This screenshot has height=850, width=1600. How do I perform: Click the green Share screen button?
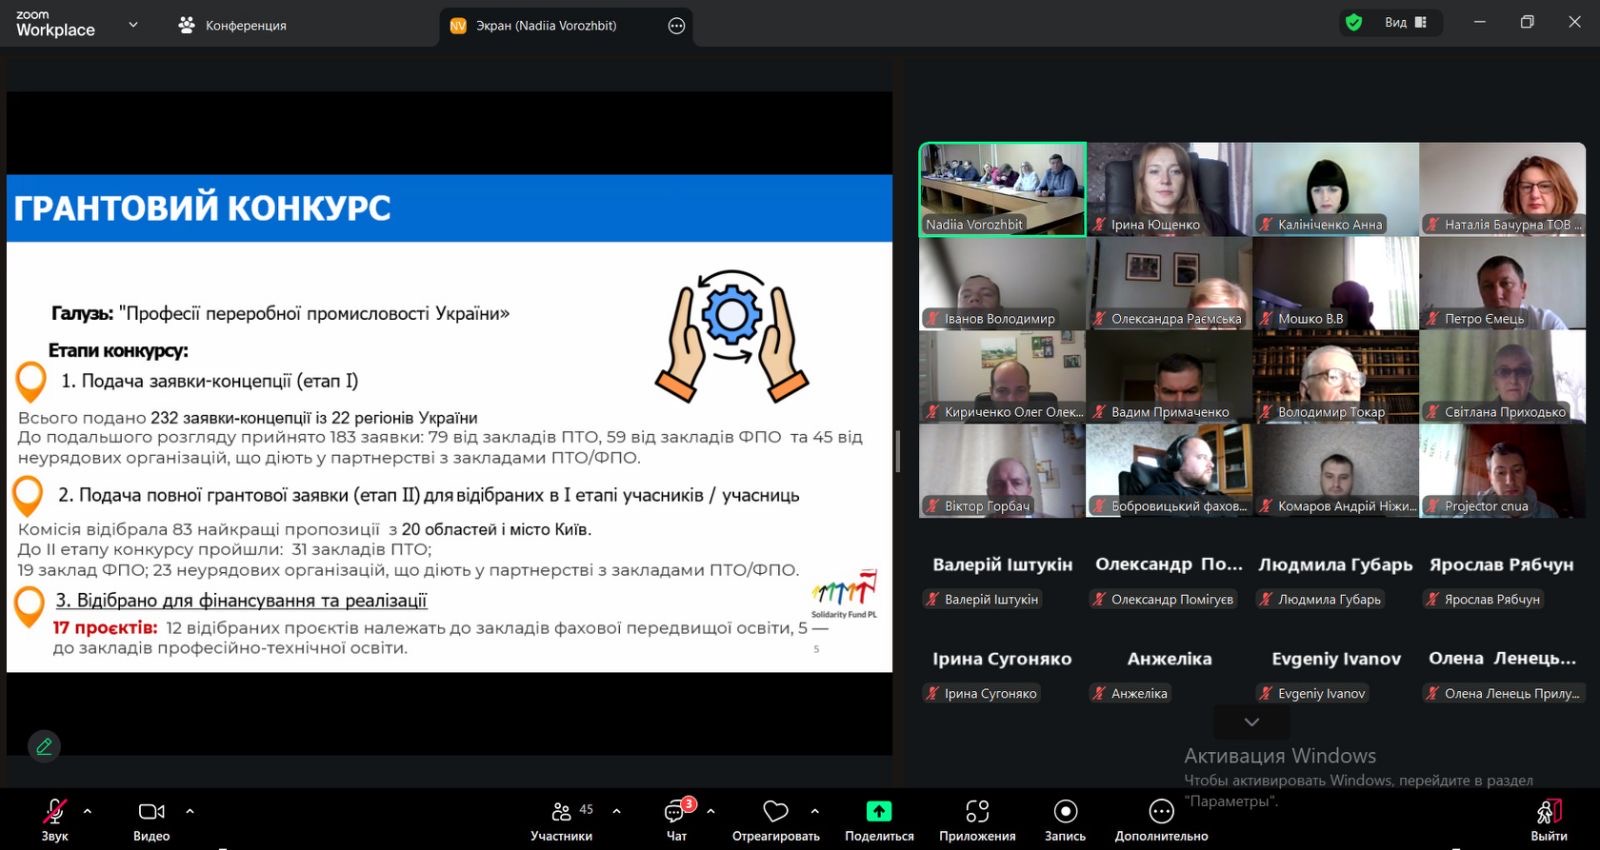click(x=879, y=812)
